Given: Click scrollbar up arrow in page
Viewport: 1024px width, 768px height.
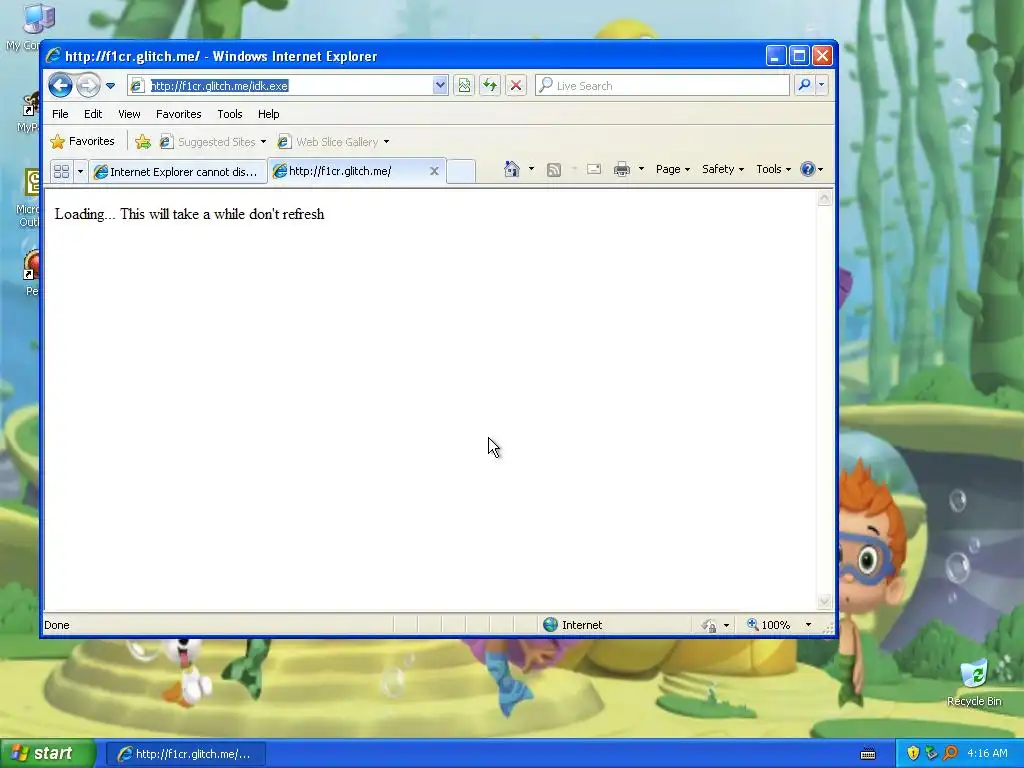Looking at the screenshot, I should tap(825, 198).
